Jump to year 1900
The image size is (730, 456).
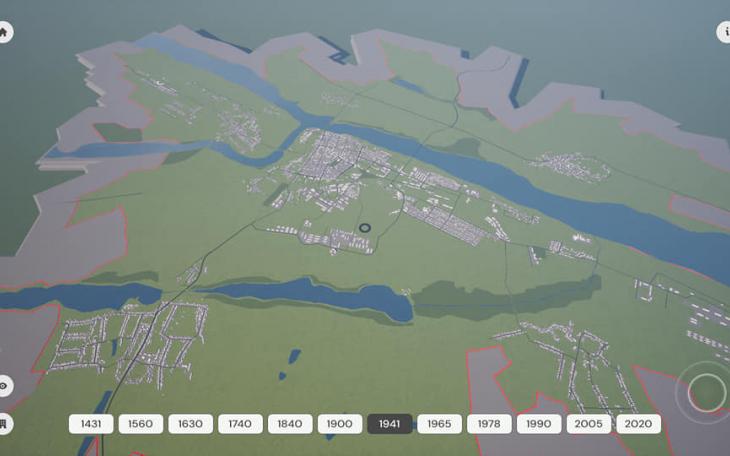click(x=339, y=424)
